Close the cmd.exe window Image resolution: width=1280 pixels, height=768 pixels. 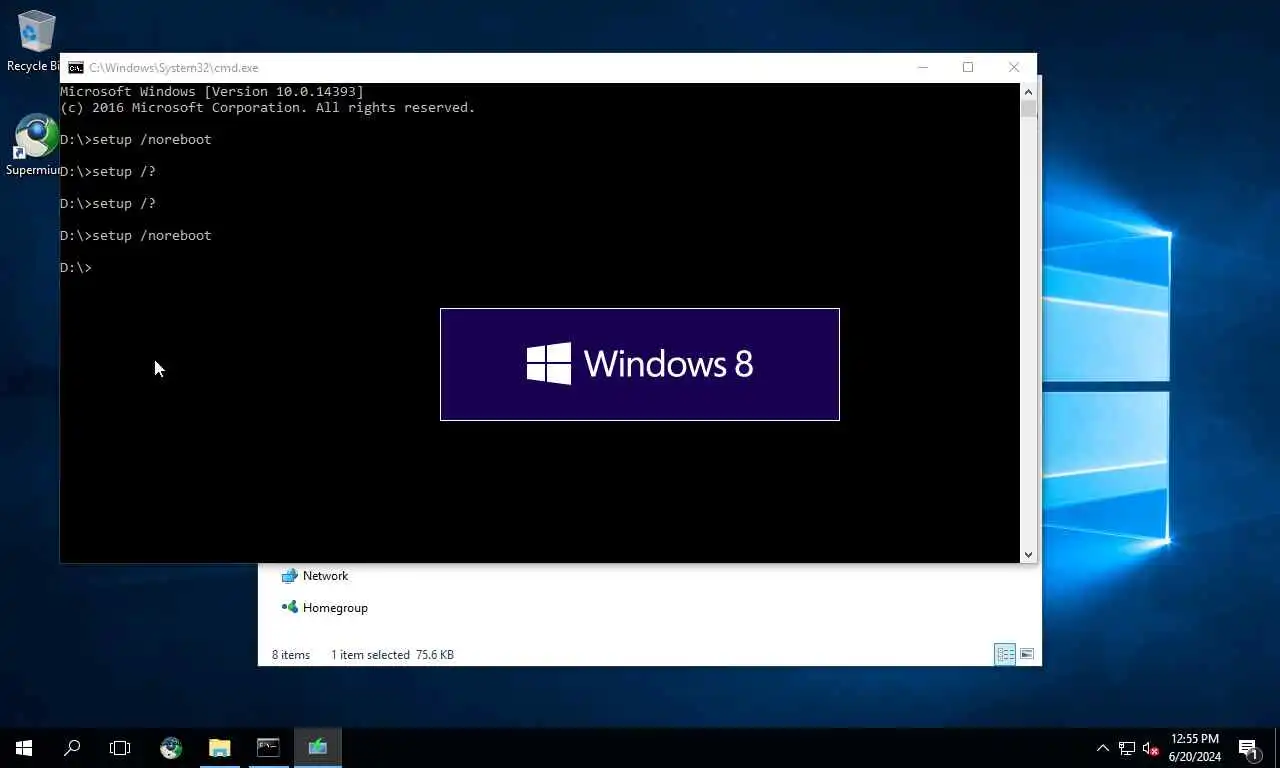click(x=1014, y=68)
